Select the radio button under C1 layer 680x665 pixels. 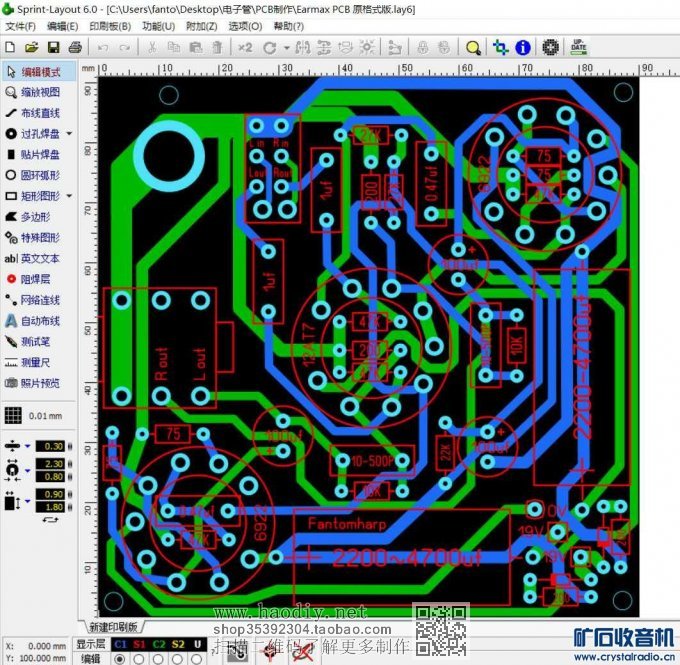pos(120,659)
